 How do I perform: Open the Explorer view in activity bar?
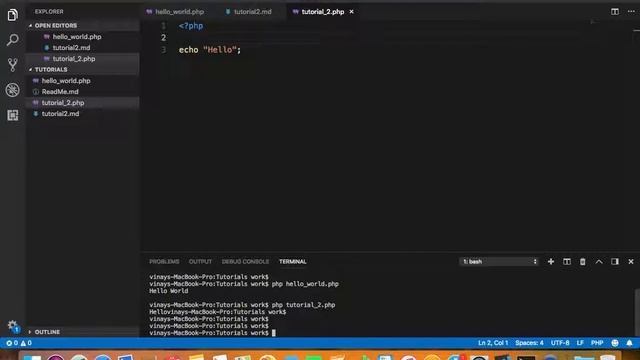13,15
